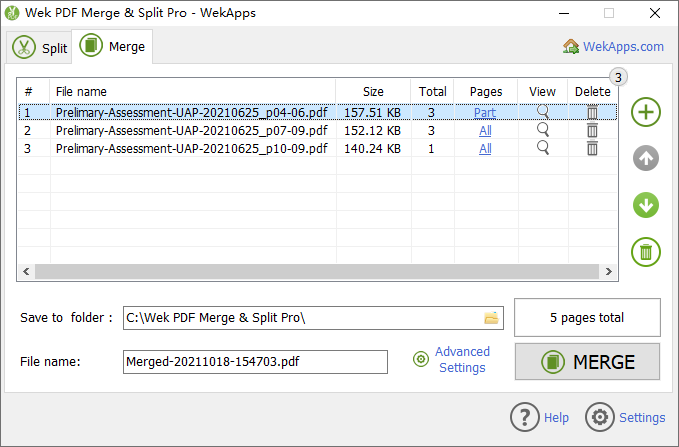Click the 152.12 KB size cell

pos(372,130)
